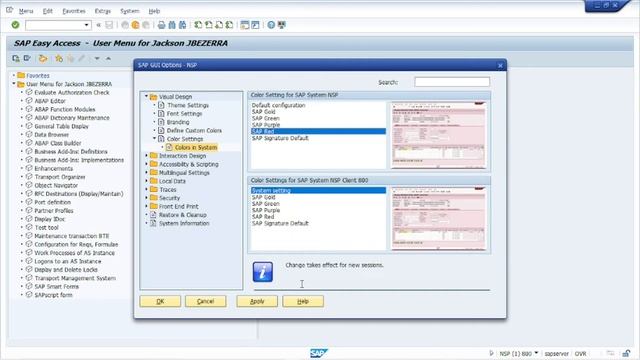640x360 pixels.
Task: Collapse the Color Settings node
Action: pyautogui.click(x=154, y=139)
